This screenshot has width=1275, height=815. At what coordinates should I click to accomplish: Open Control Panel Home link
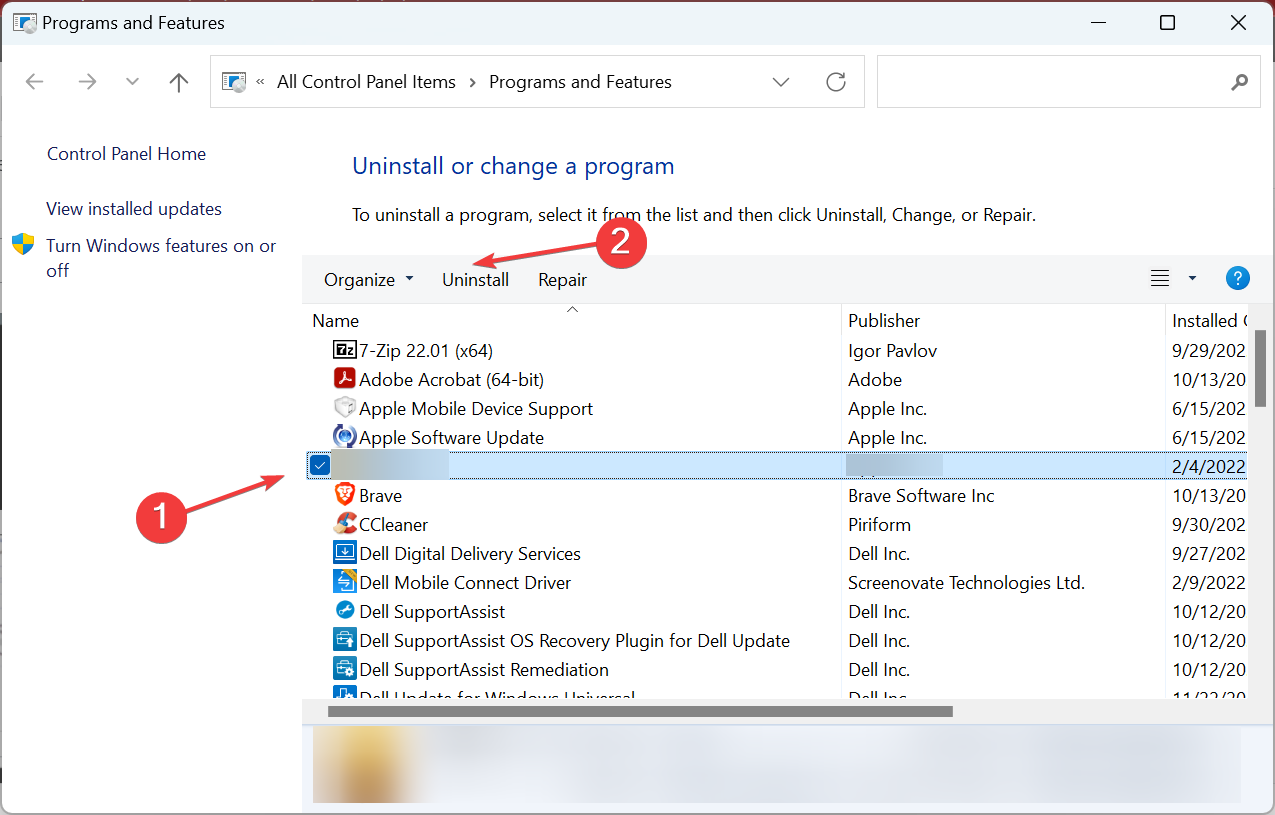click(x=126, y=154)
